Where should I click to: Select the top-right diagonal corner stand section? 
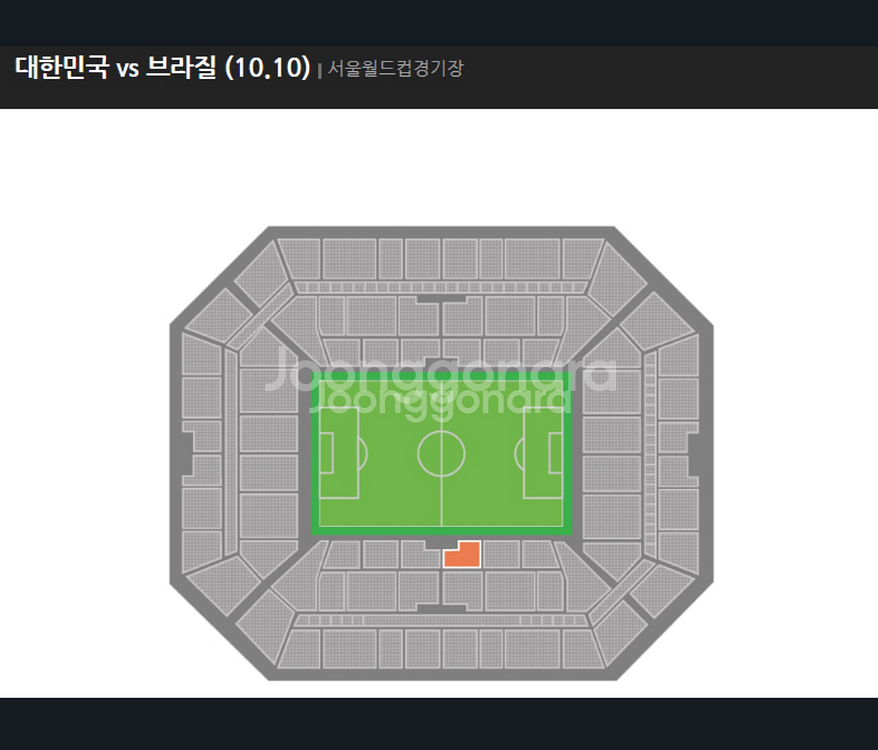click(x=617, y=274)
